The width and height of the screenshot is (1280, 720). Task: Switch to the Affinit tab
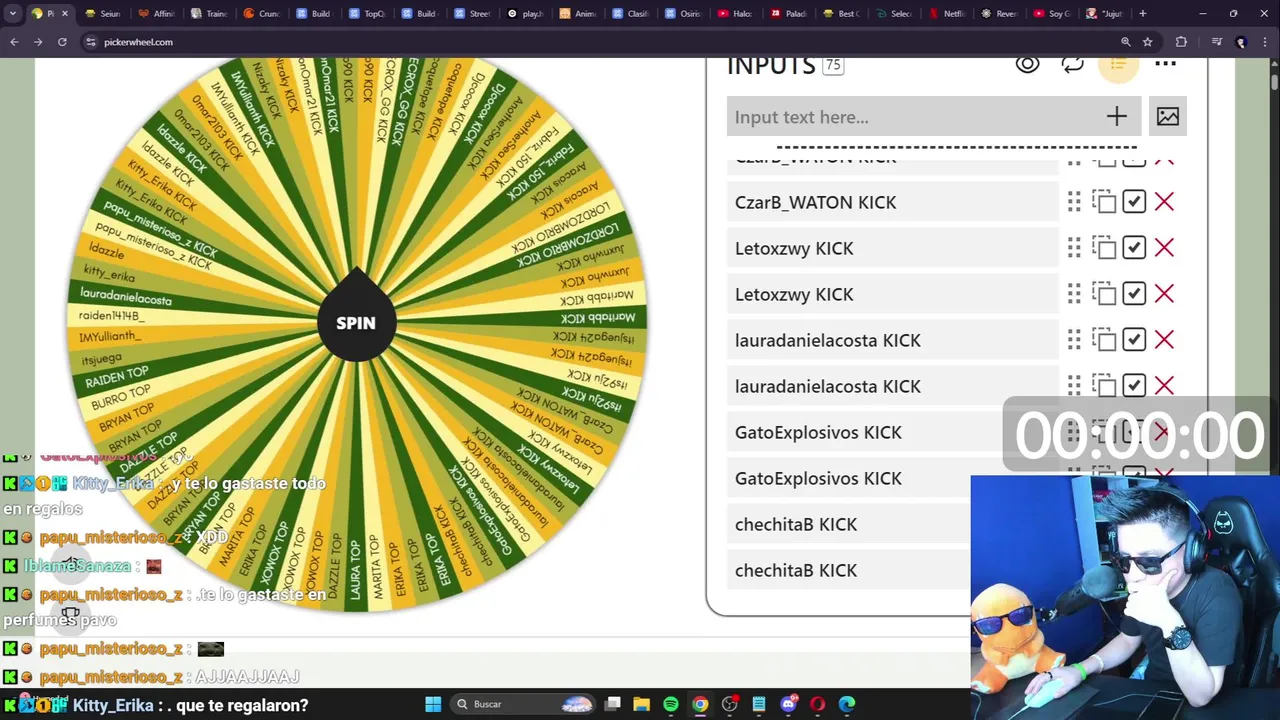[157, 14]
